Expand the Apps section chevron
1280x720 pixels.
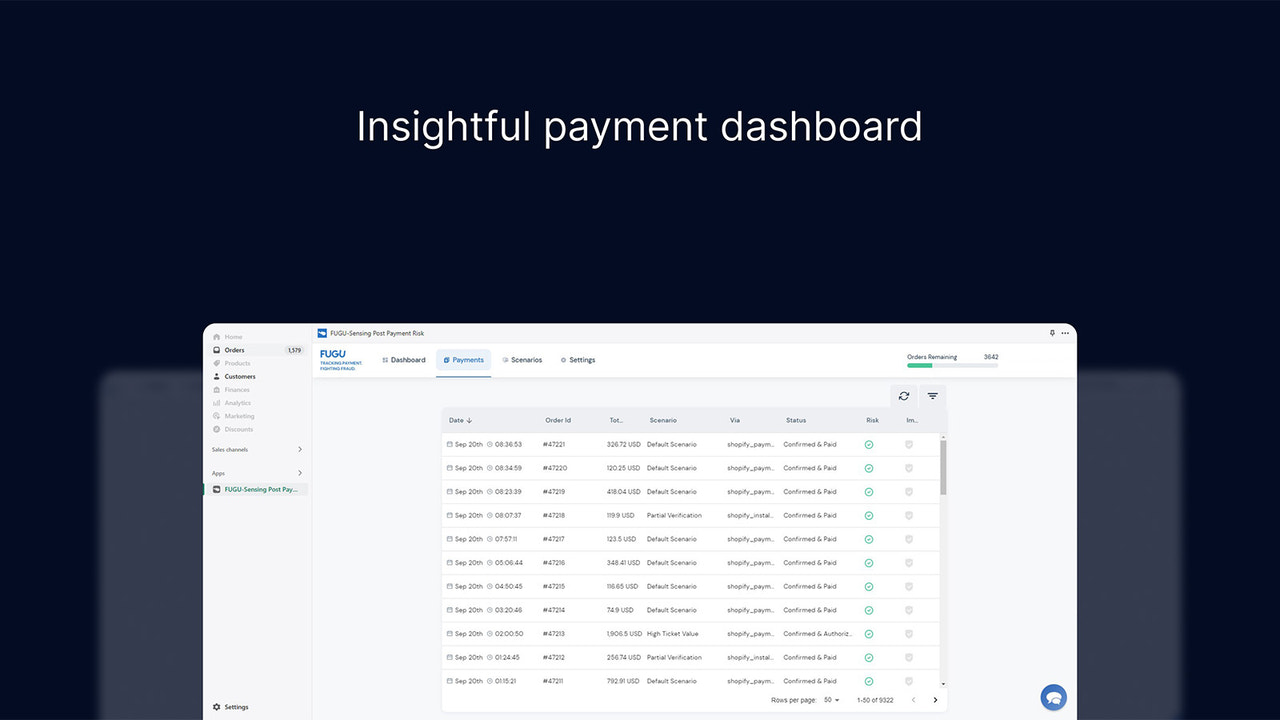click(x=299, y=473)
